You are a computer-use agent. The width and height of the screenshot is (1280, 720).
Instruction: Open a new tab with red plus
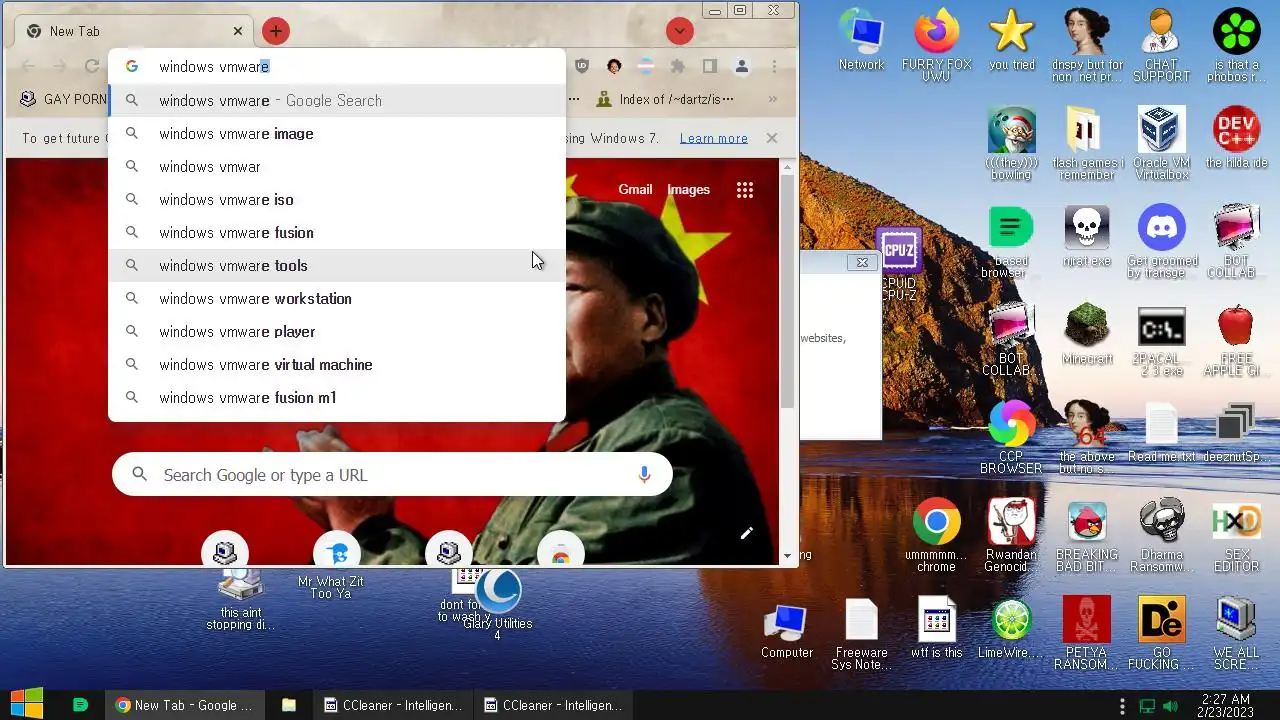[x=275, y=31]
